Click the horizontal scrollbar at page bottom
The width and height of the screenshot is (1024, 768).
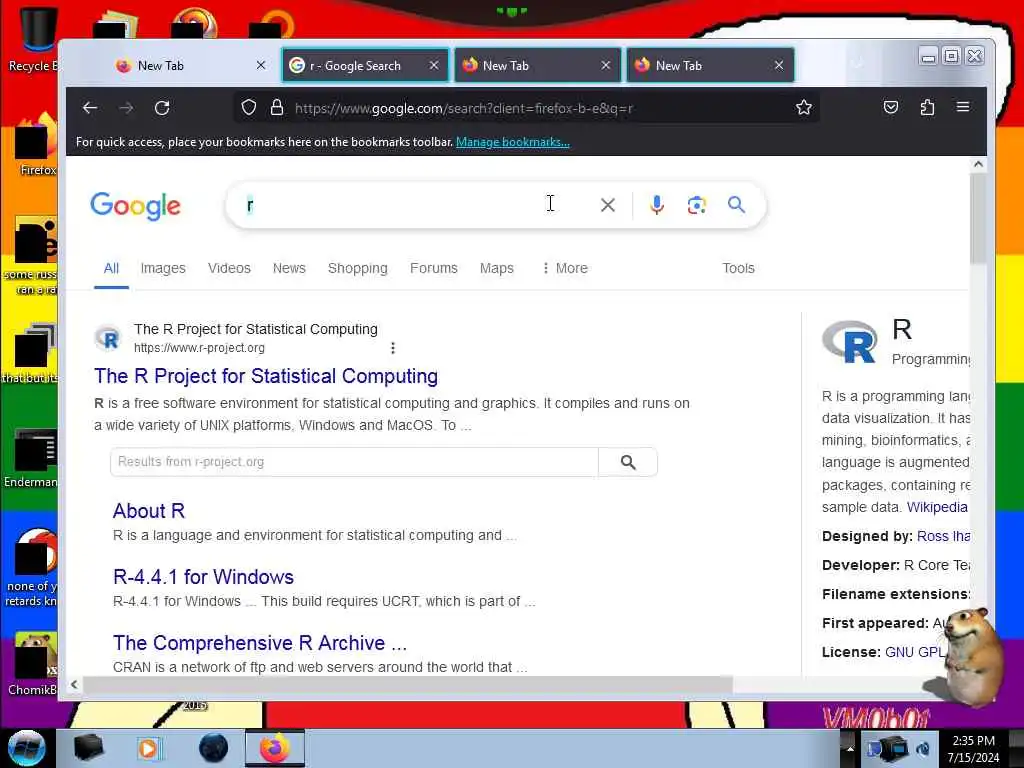pos(408,684)
